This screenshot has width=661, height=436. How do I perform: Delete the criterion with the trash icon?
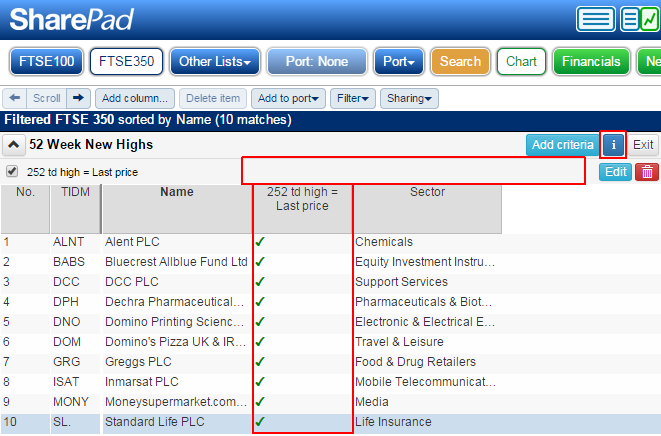coord(647,172)
